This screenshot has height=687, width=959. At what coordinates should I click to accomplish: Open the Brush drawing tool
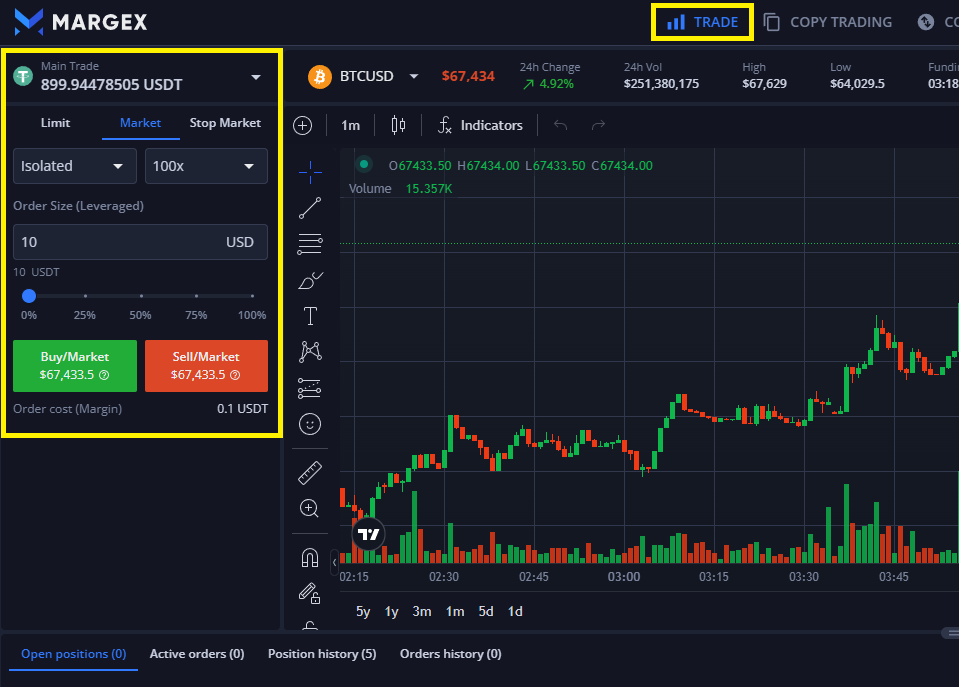pyautogui.click(x=309, y=279)
